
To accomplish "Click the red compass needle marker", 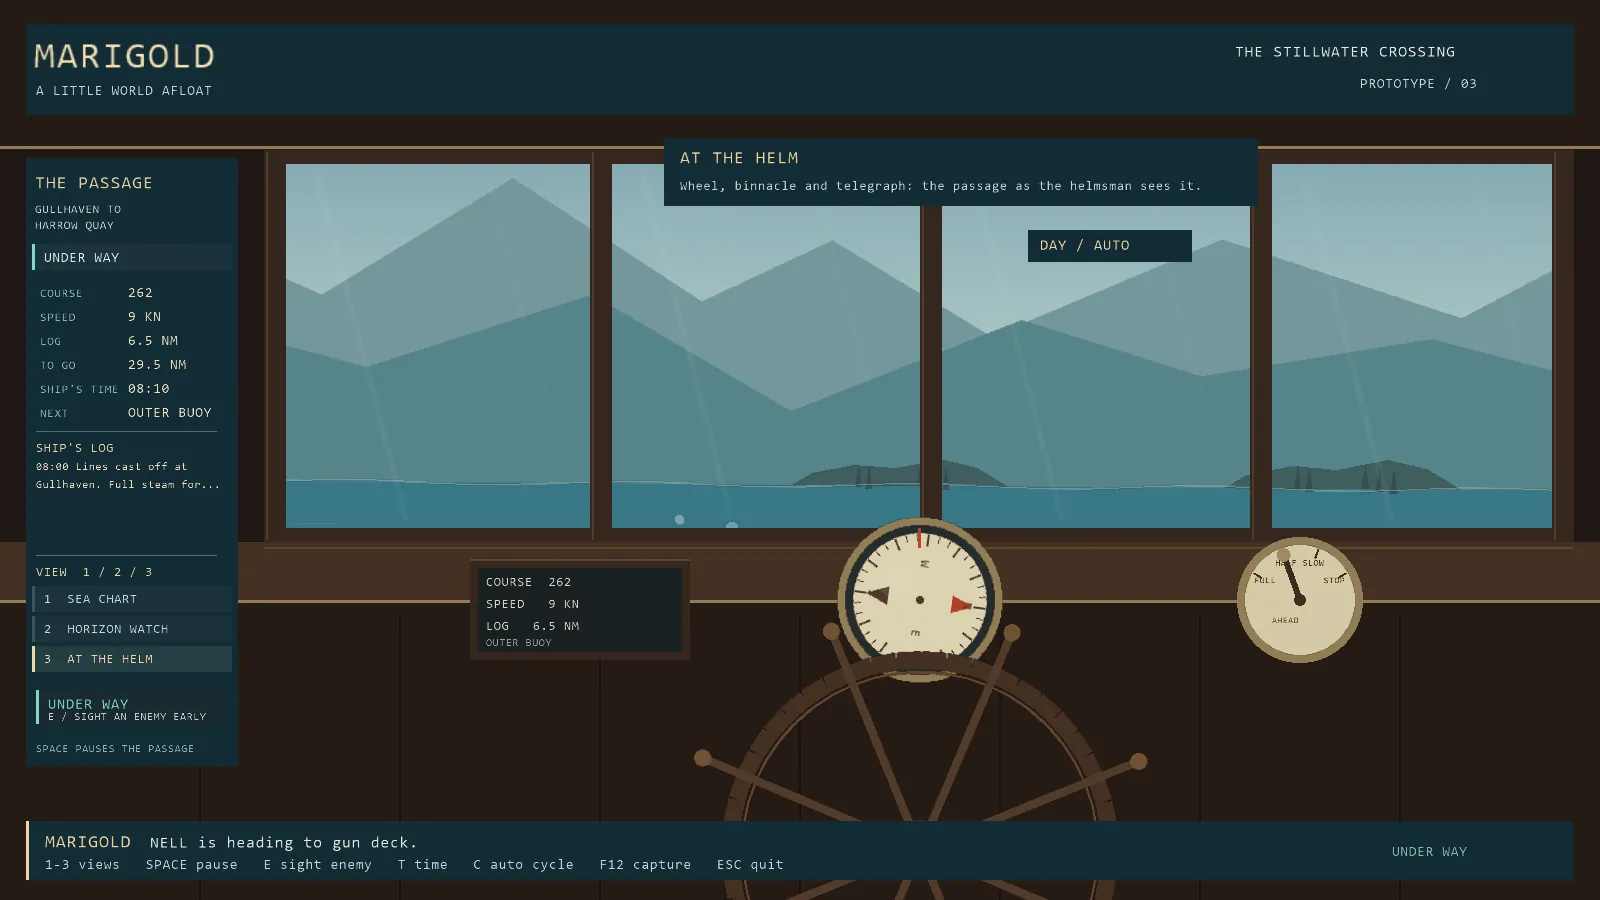I will pos(961,605).
